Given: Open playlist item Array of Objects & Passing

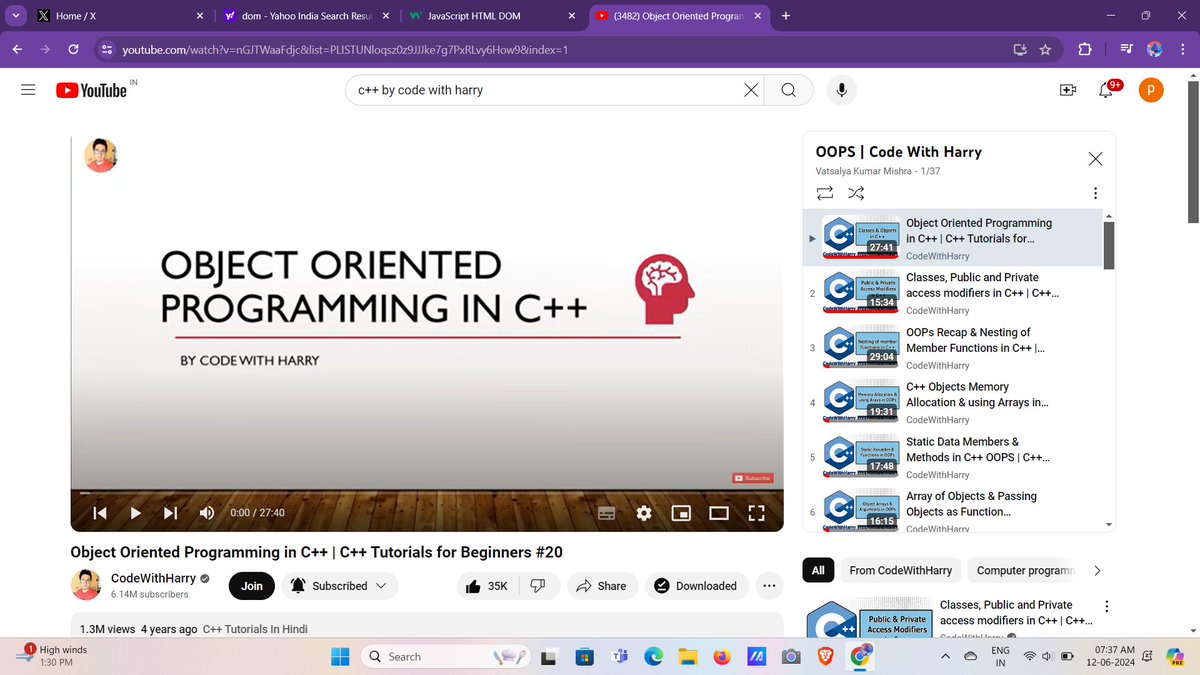Looking at the screenshot, I should tap(953, 510).
